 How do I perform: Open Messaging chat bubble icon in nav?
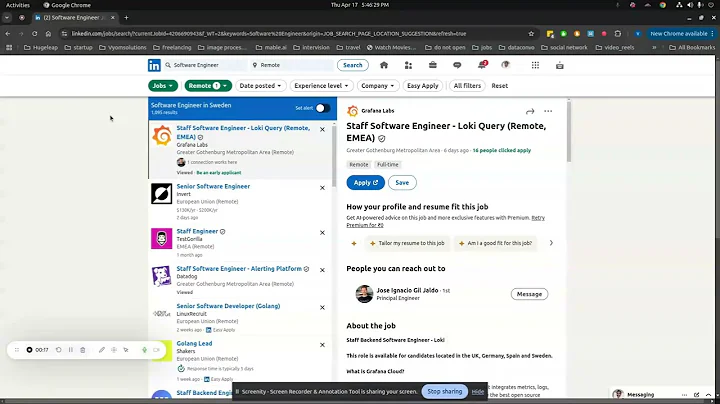(457, 65)
